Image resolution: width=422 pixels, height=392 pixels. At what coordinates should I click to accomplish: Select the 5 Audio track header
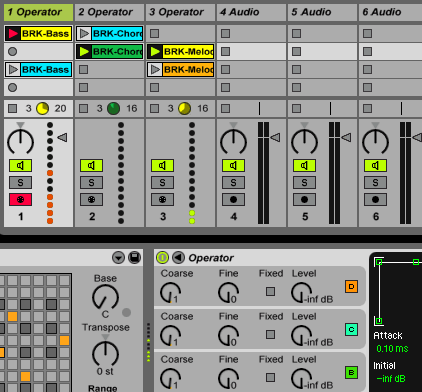(x=322, y=12)
